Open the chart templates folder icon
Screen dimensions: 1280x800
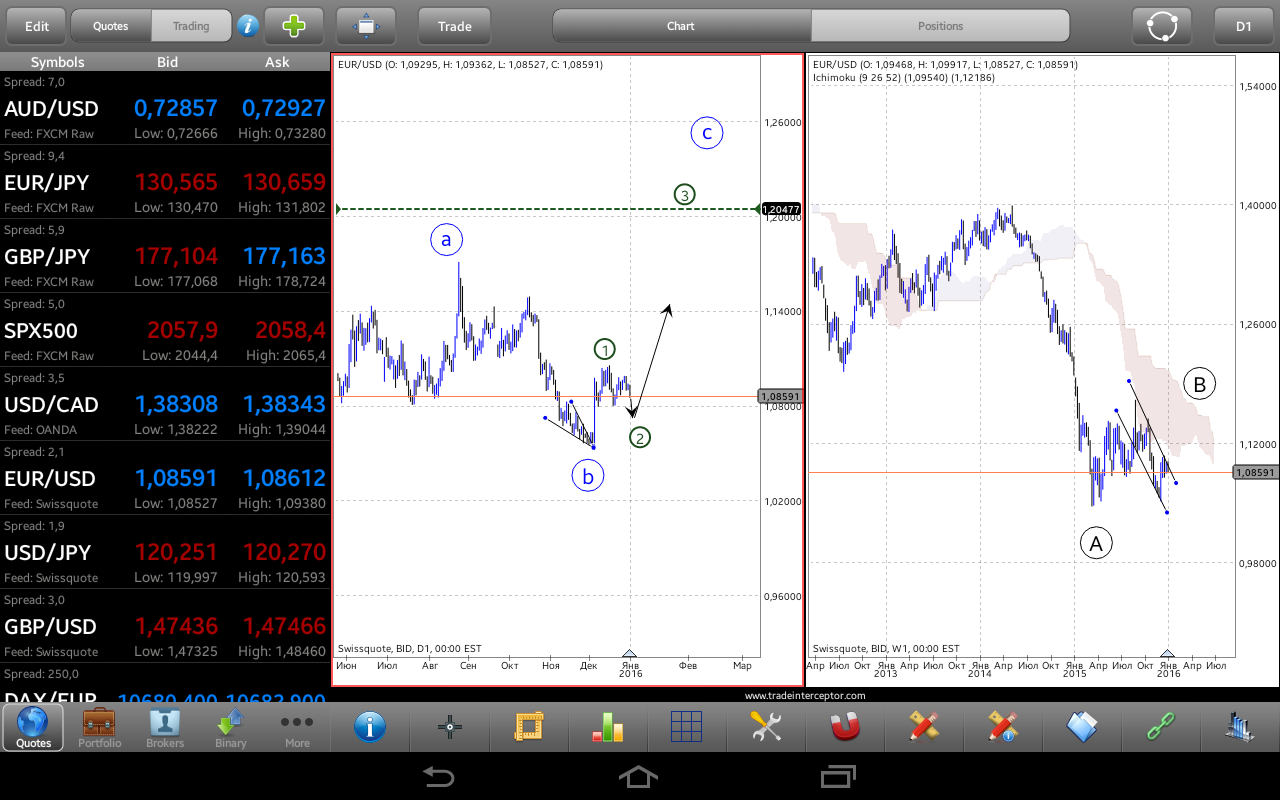coord(1082,727)
